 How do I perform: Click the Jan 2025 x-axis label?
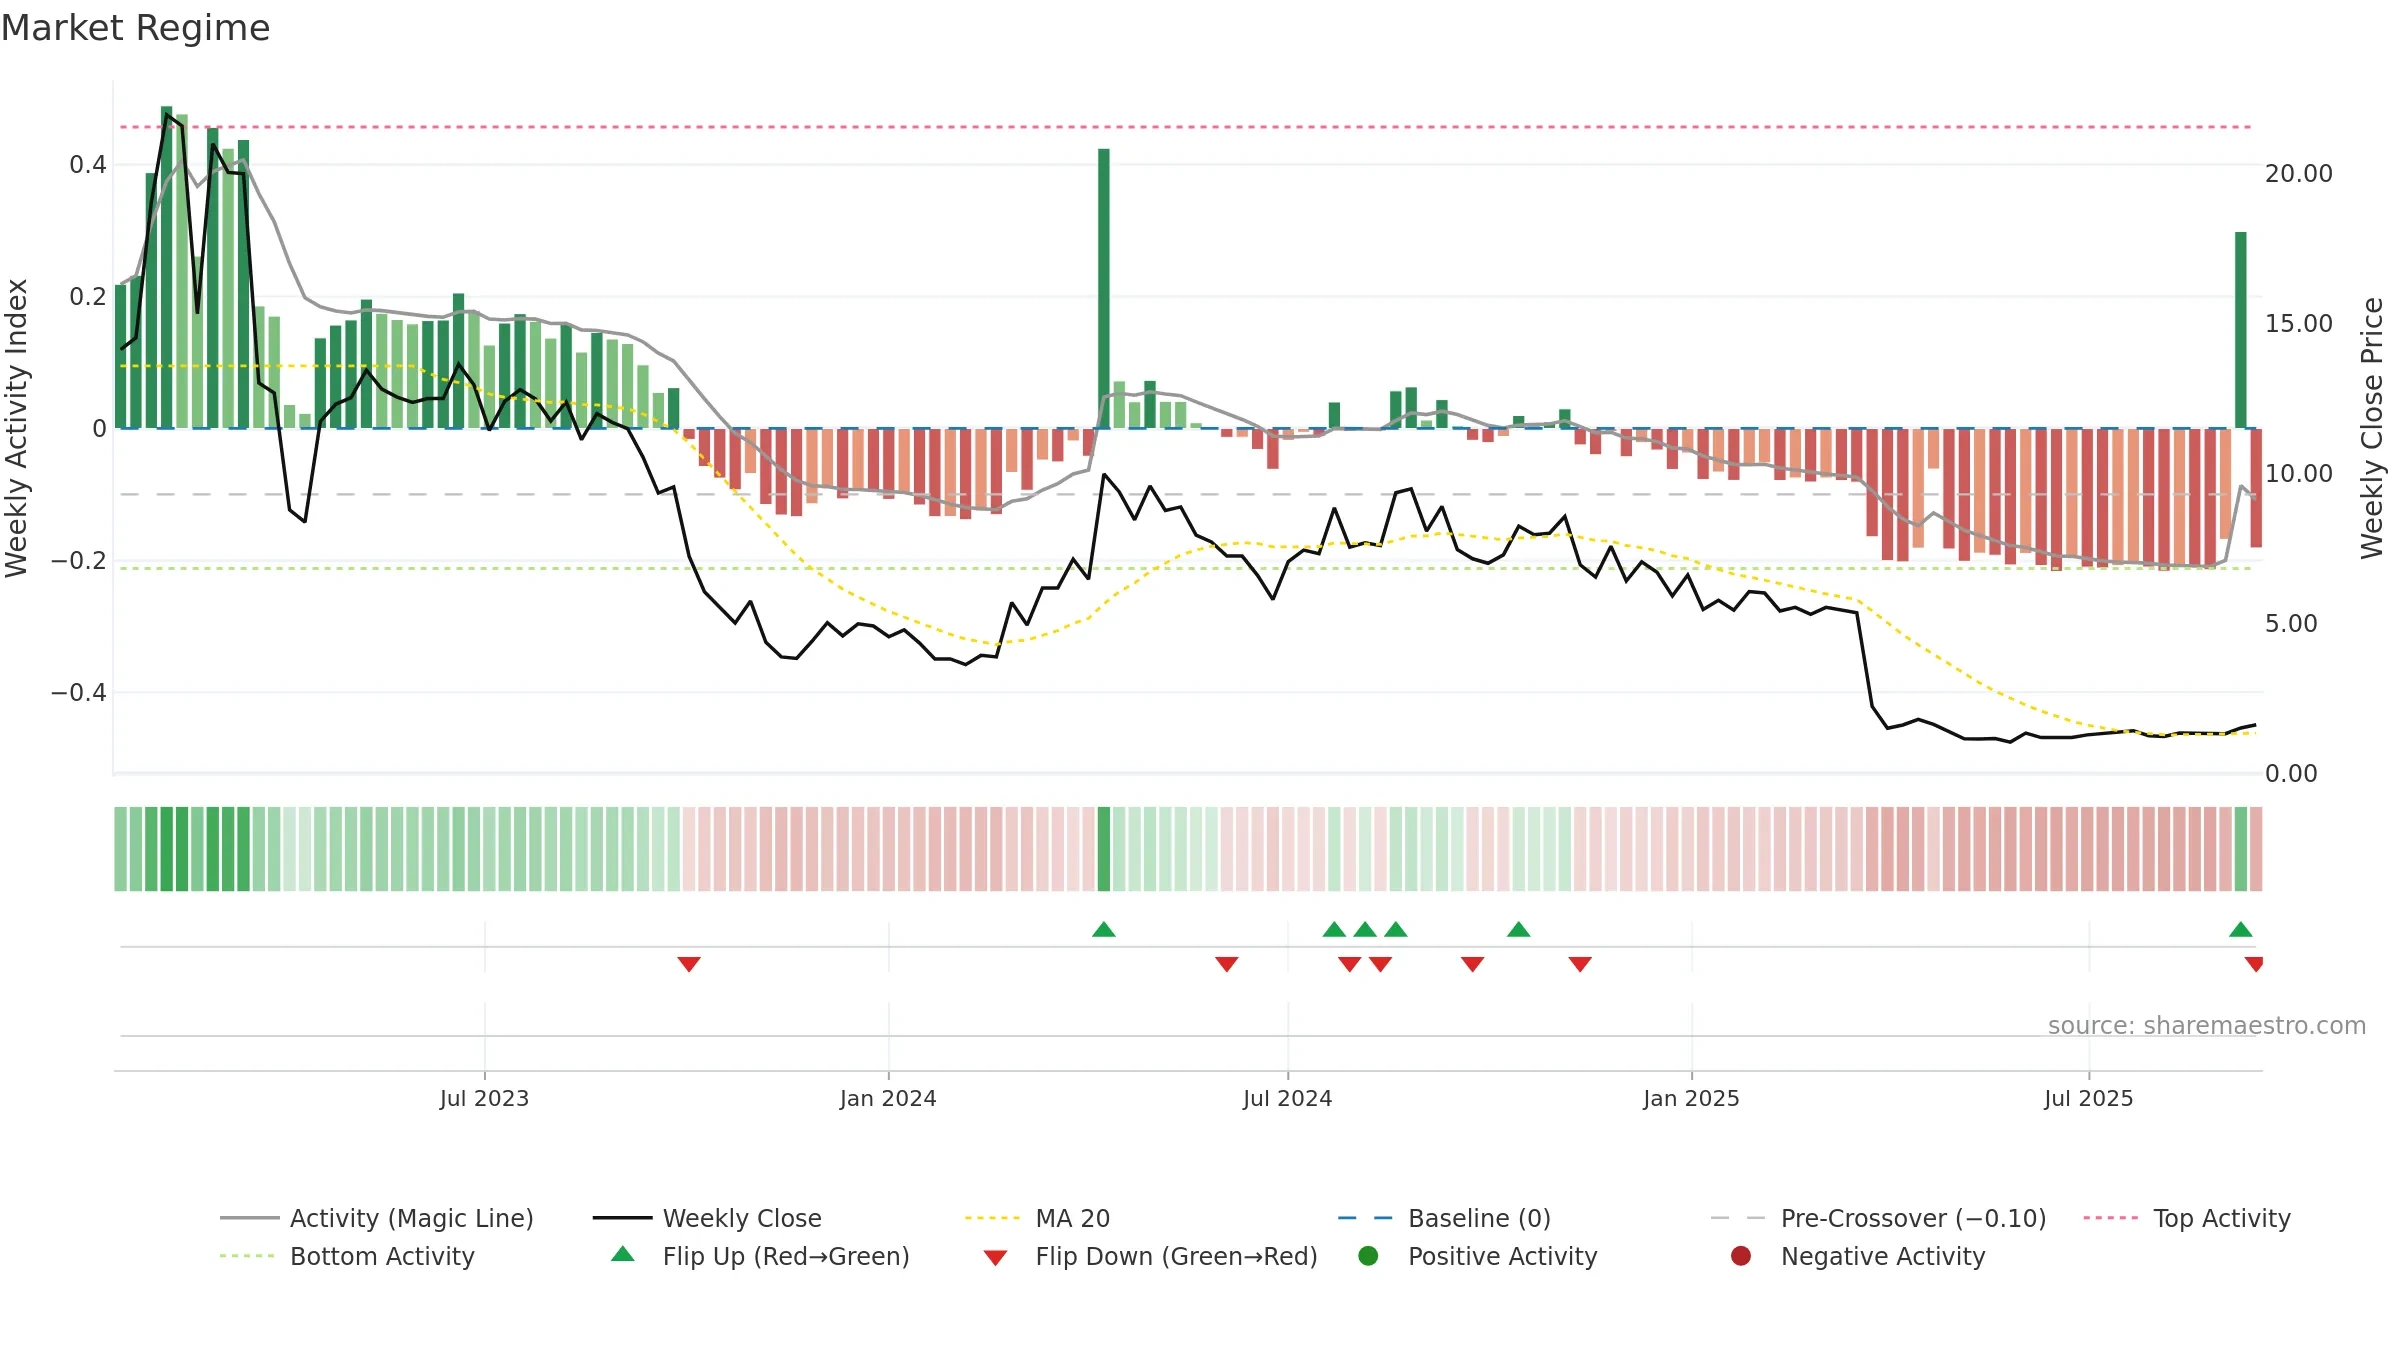pyautogui.click(x=1692, y=1098)
